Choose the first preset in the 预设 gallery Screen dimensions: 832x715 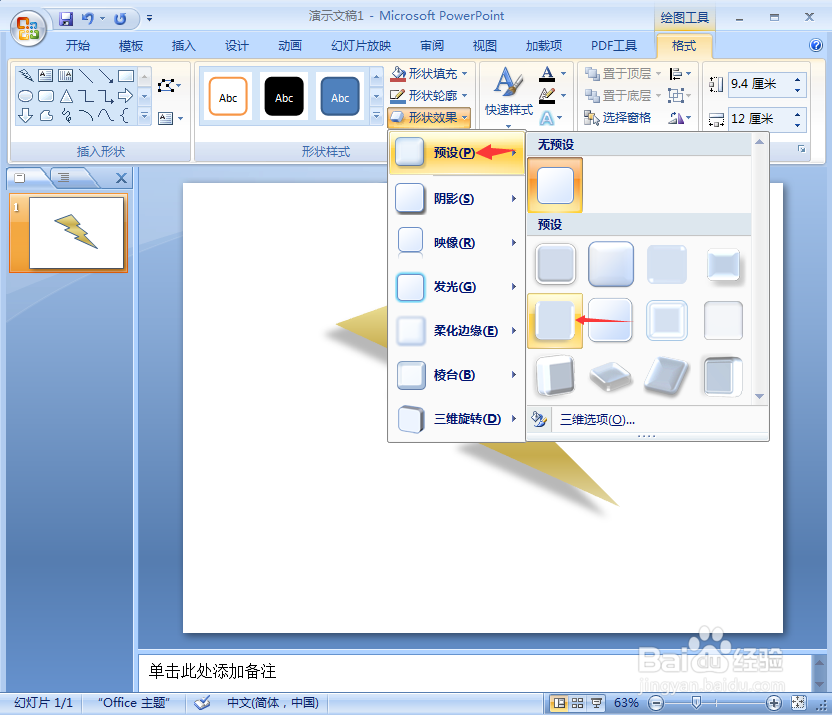click(x=555, y=264)
